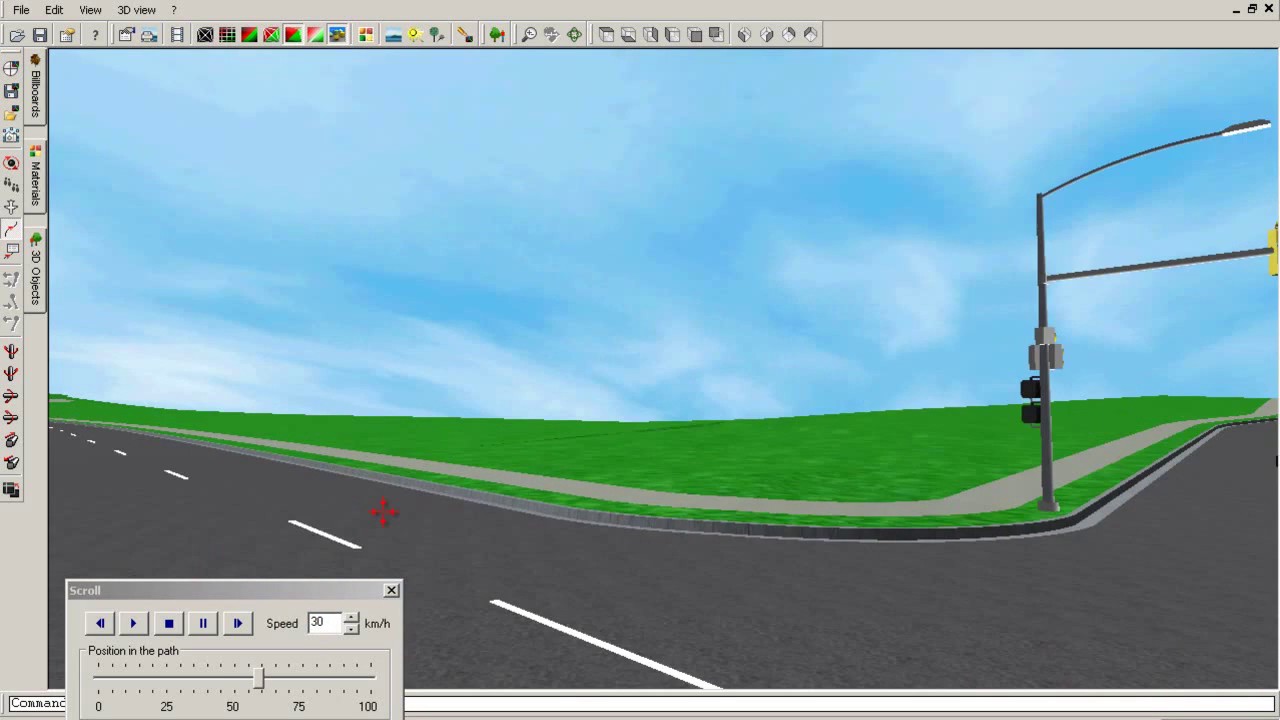
Task: Decrease speed with the stepper down arrow
Action: [x=351, y=629]
